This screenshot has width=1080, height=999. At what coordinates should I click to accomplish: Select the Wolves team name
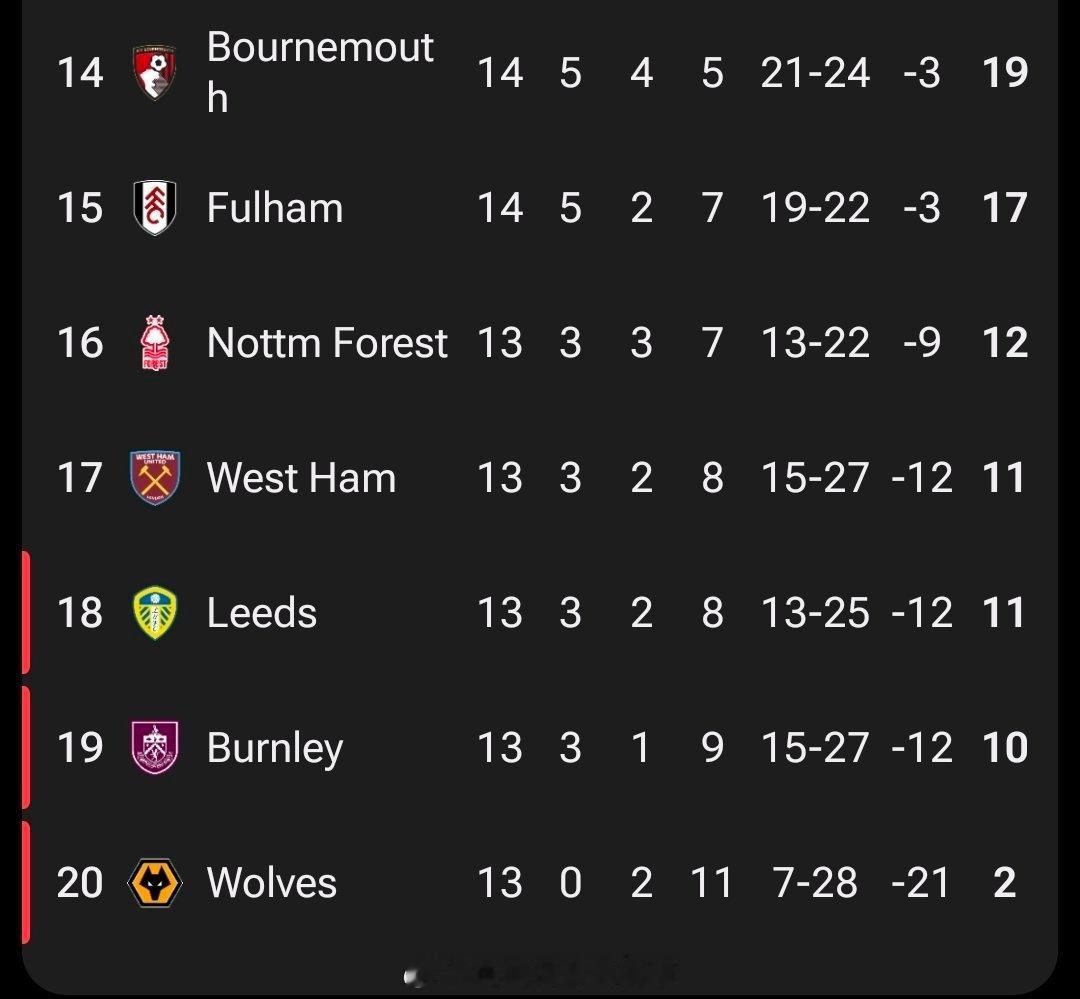pyautogui.click(x=272, y=882)
